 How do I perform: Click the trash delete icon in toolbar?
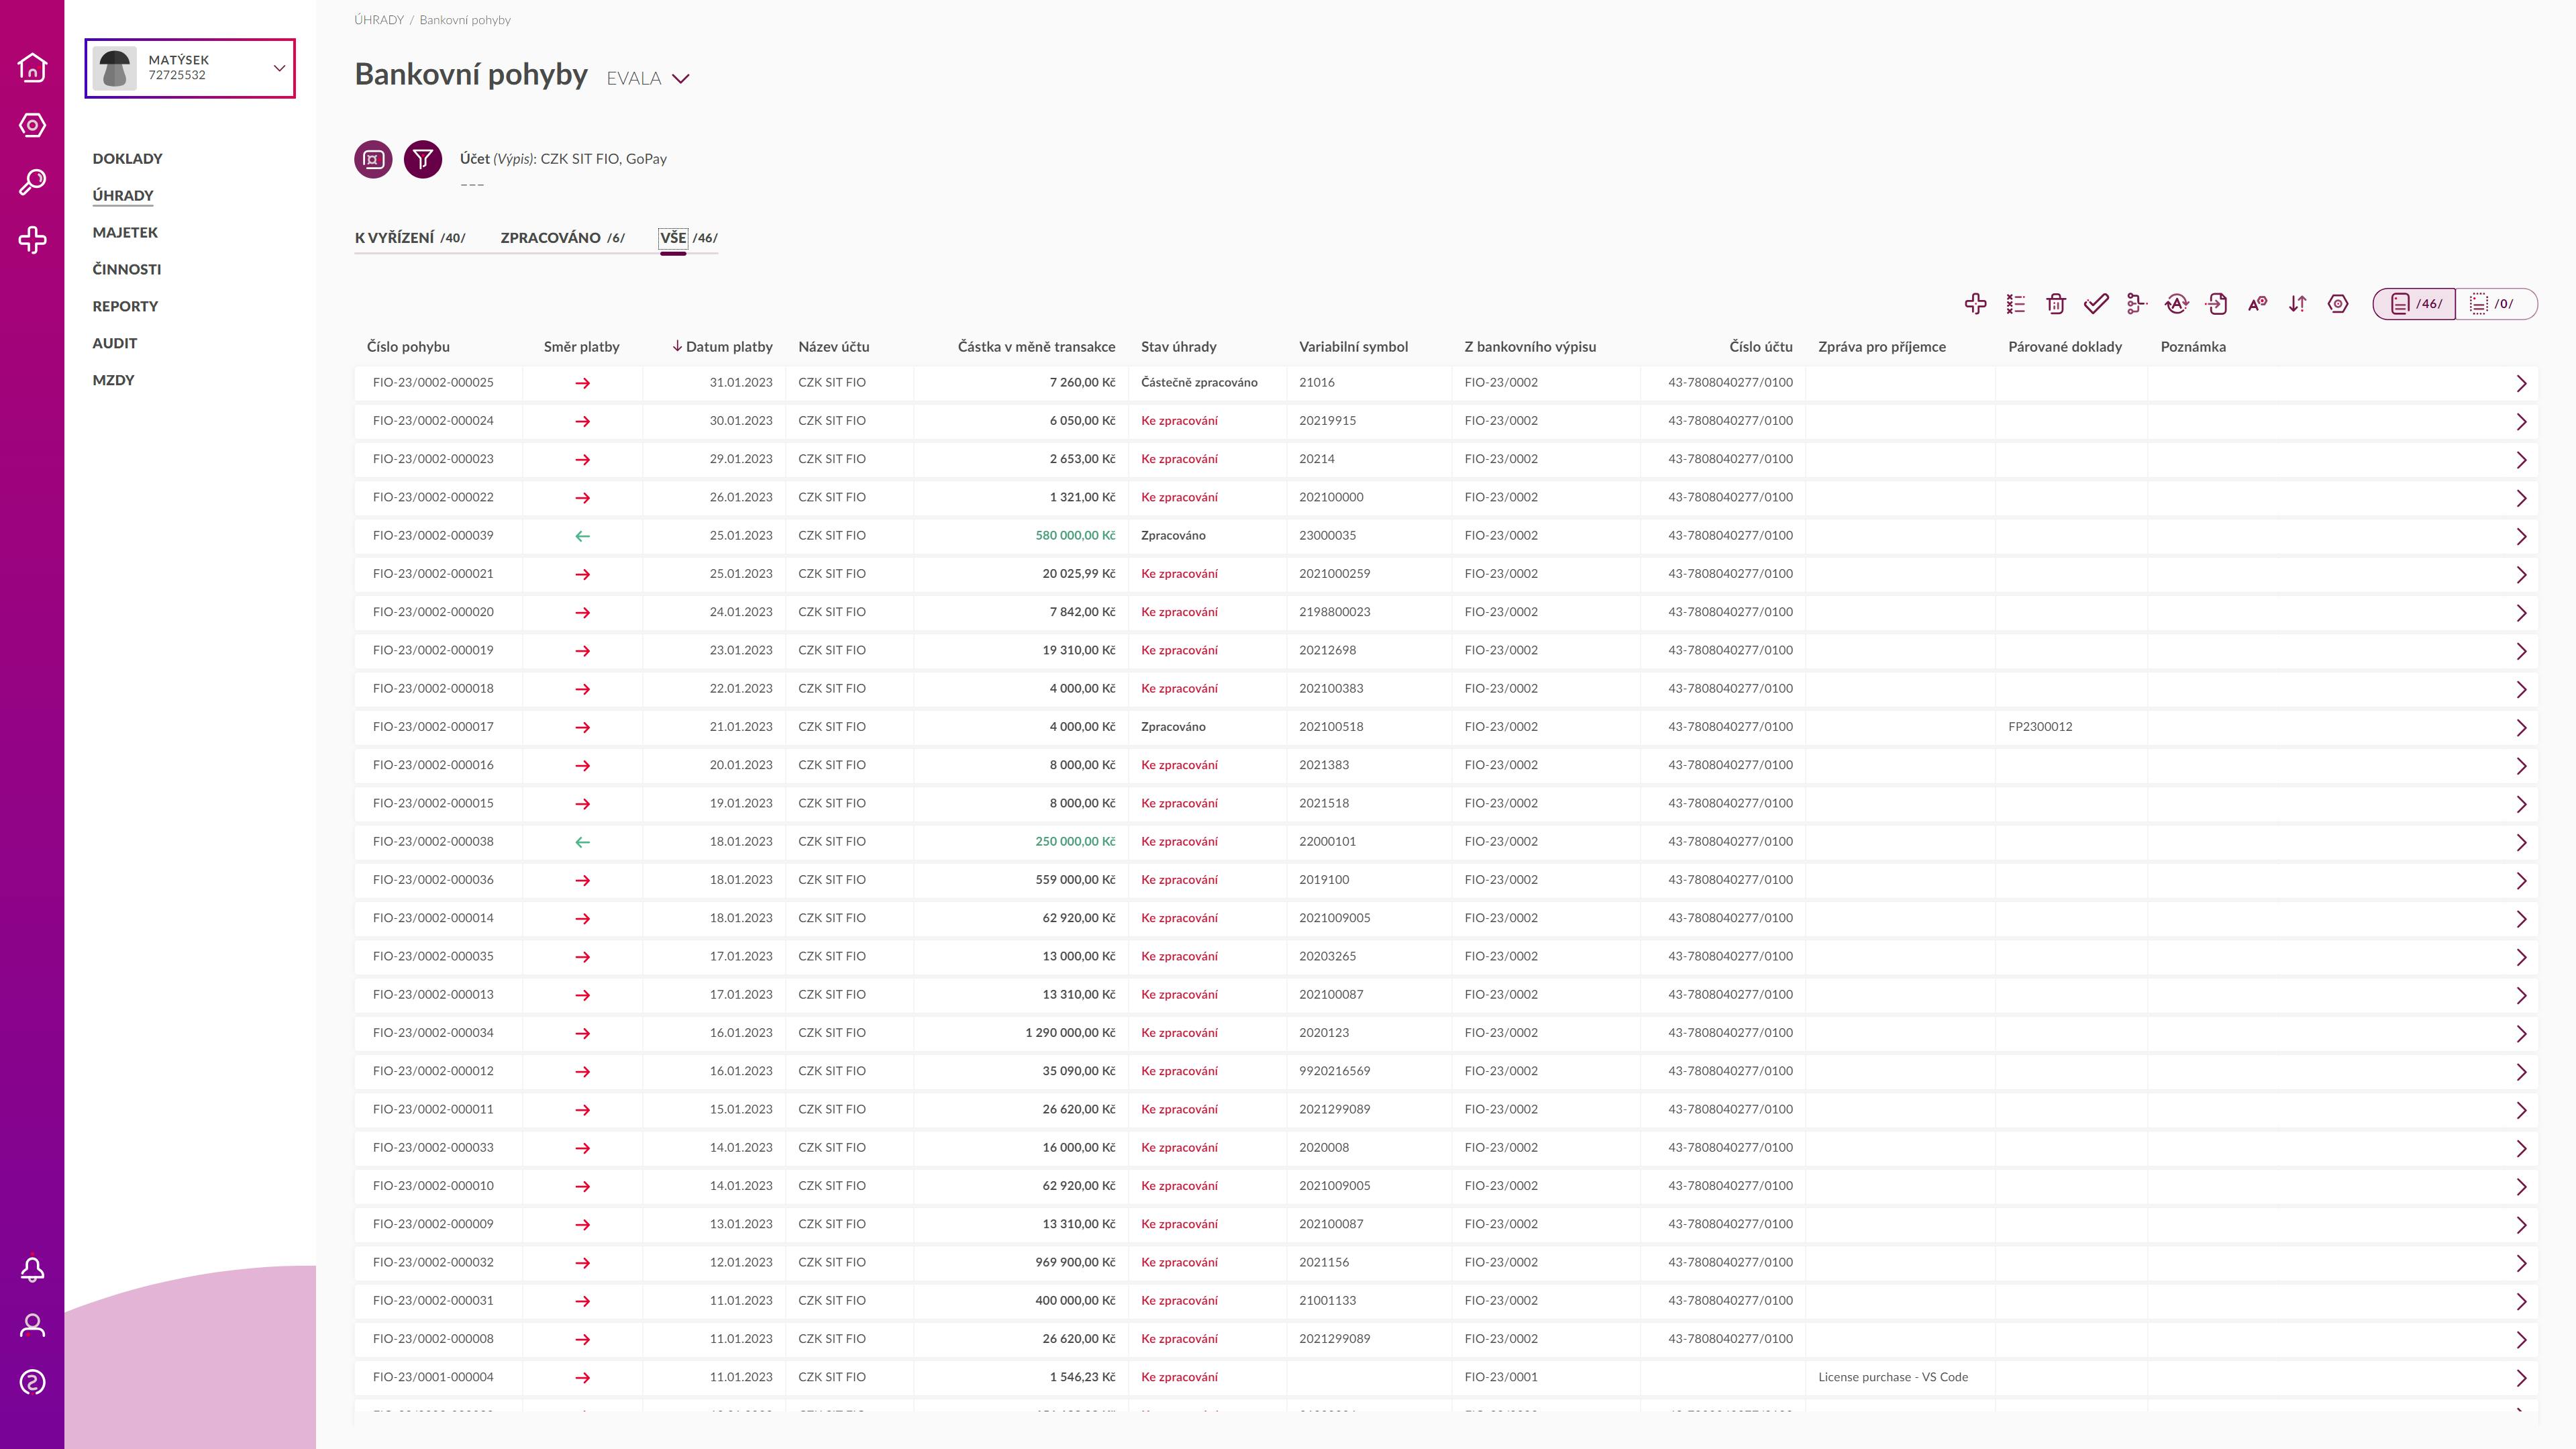2056,304
